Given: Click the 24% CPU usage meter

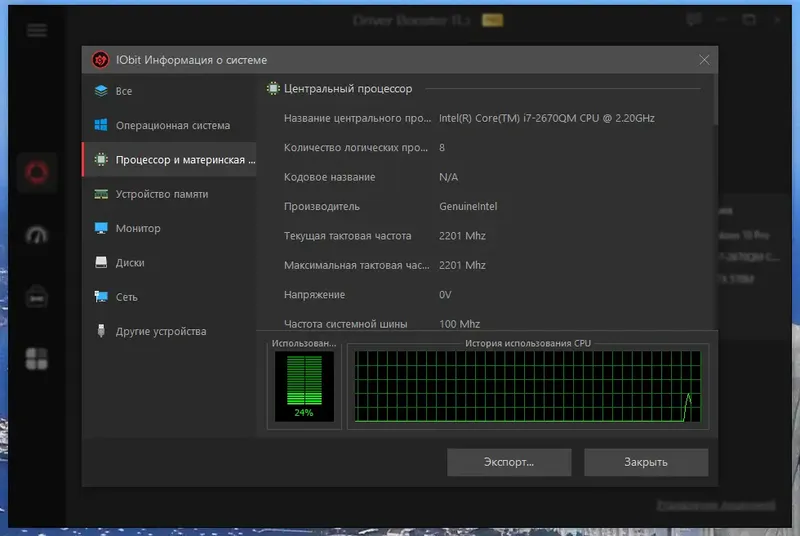Looking at the screenshot, I should point(304,386).
